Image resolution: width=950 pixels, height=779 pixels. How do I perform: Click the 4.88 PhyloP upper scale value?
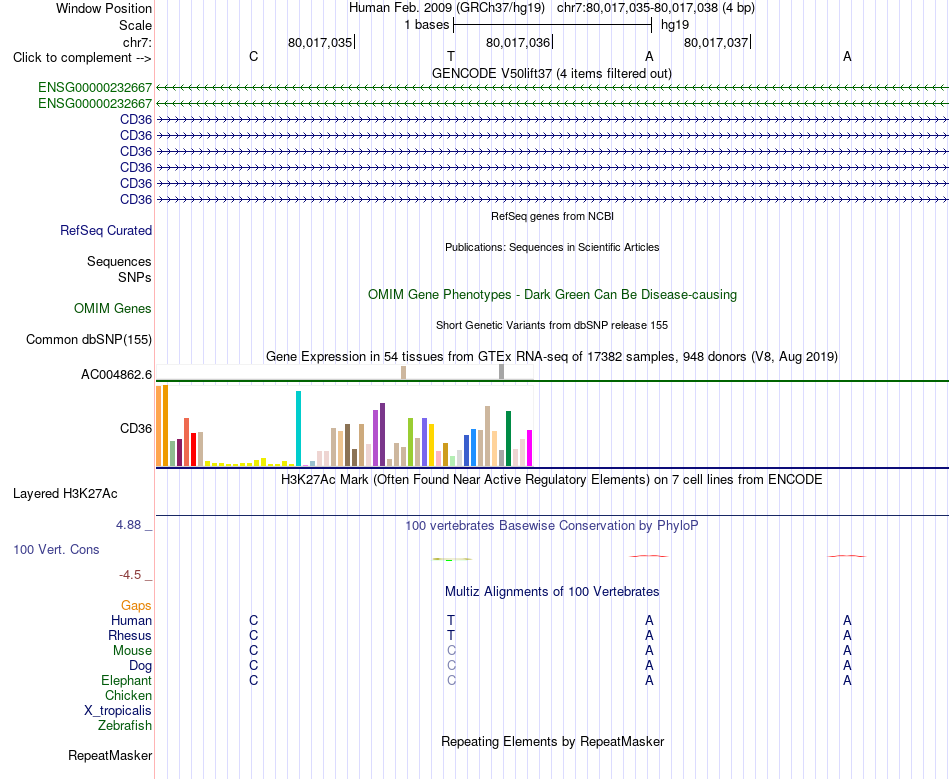[x=128, y=525]
